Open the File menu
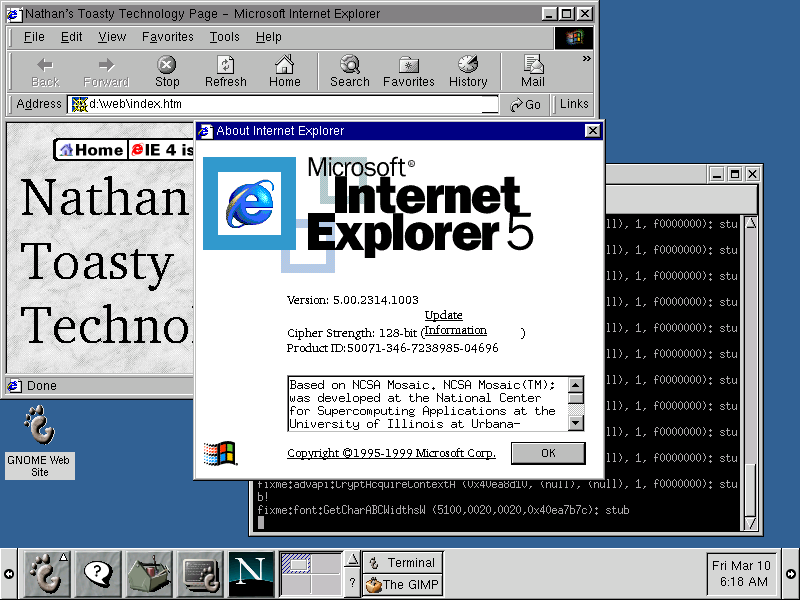This screenshot has width=800, height=600. [x=34, y=37]
